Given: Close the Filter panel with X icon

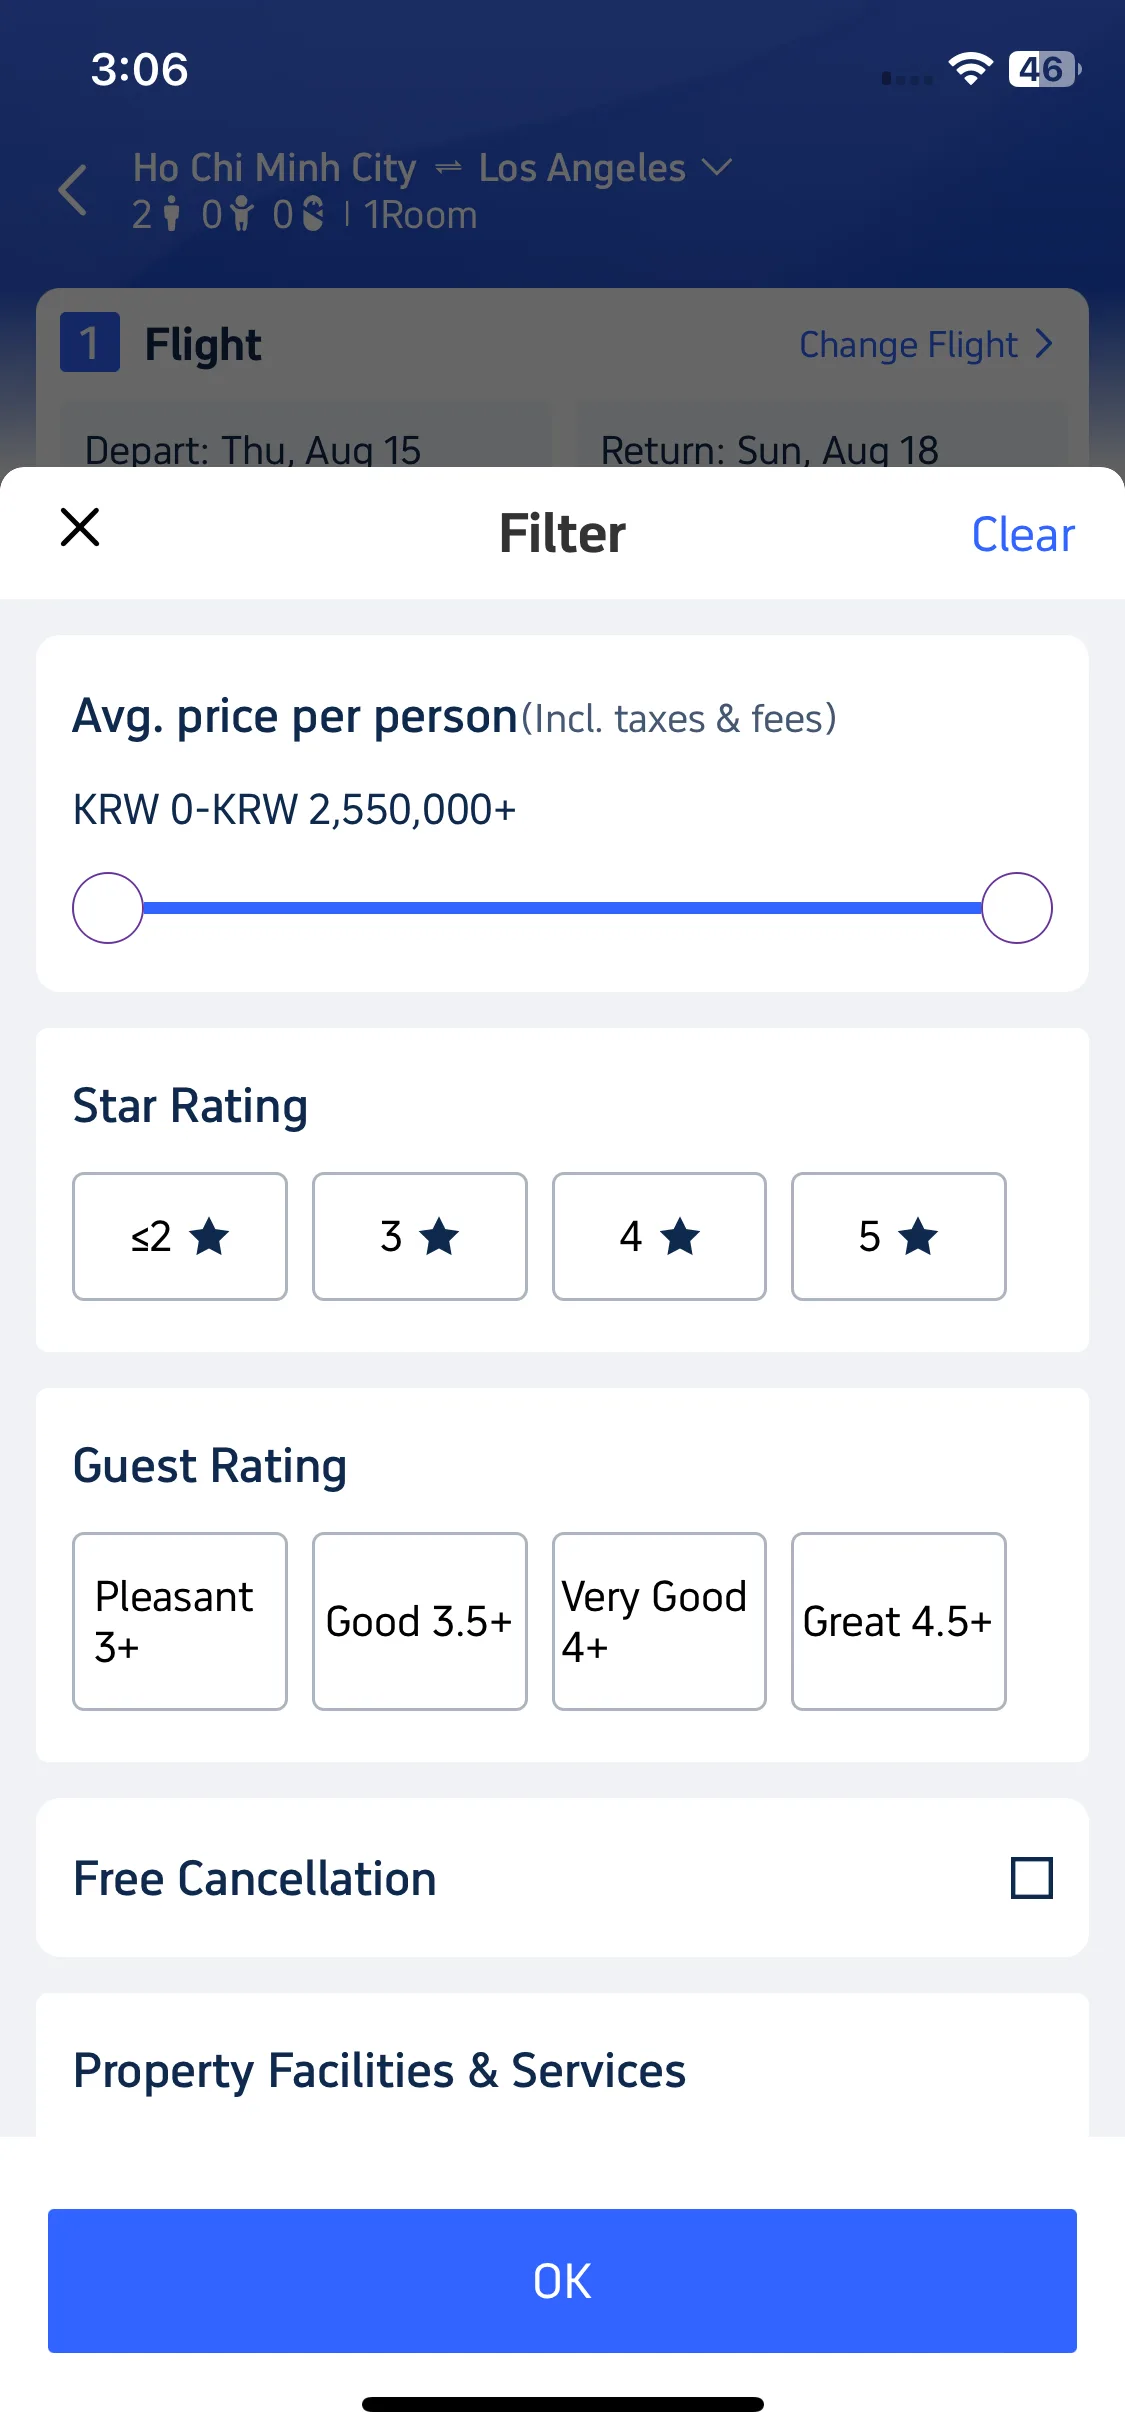Looking at the screenshot, I should (x=80, y=527).
